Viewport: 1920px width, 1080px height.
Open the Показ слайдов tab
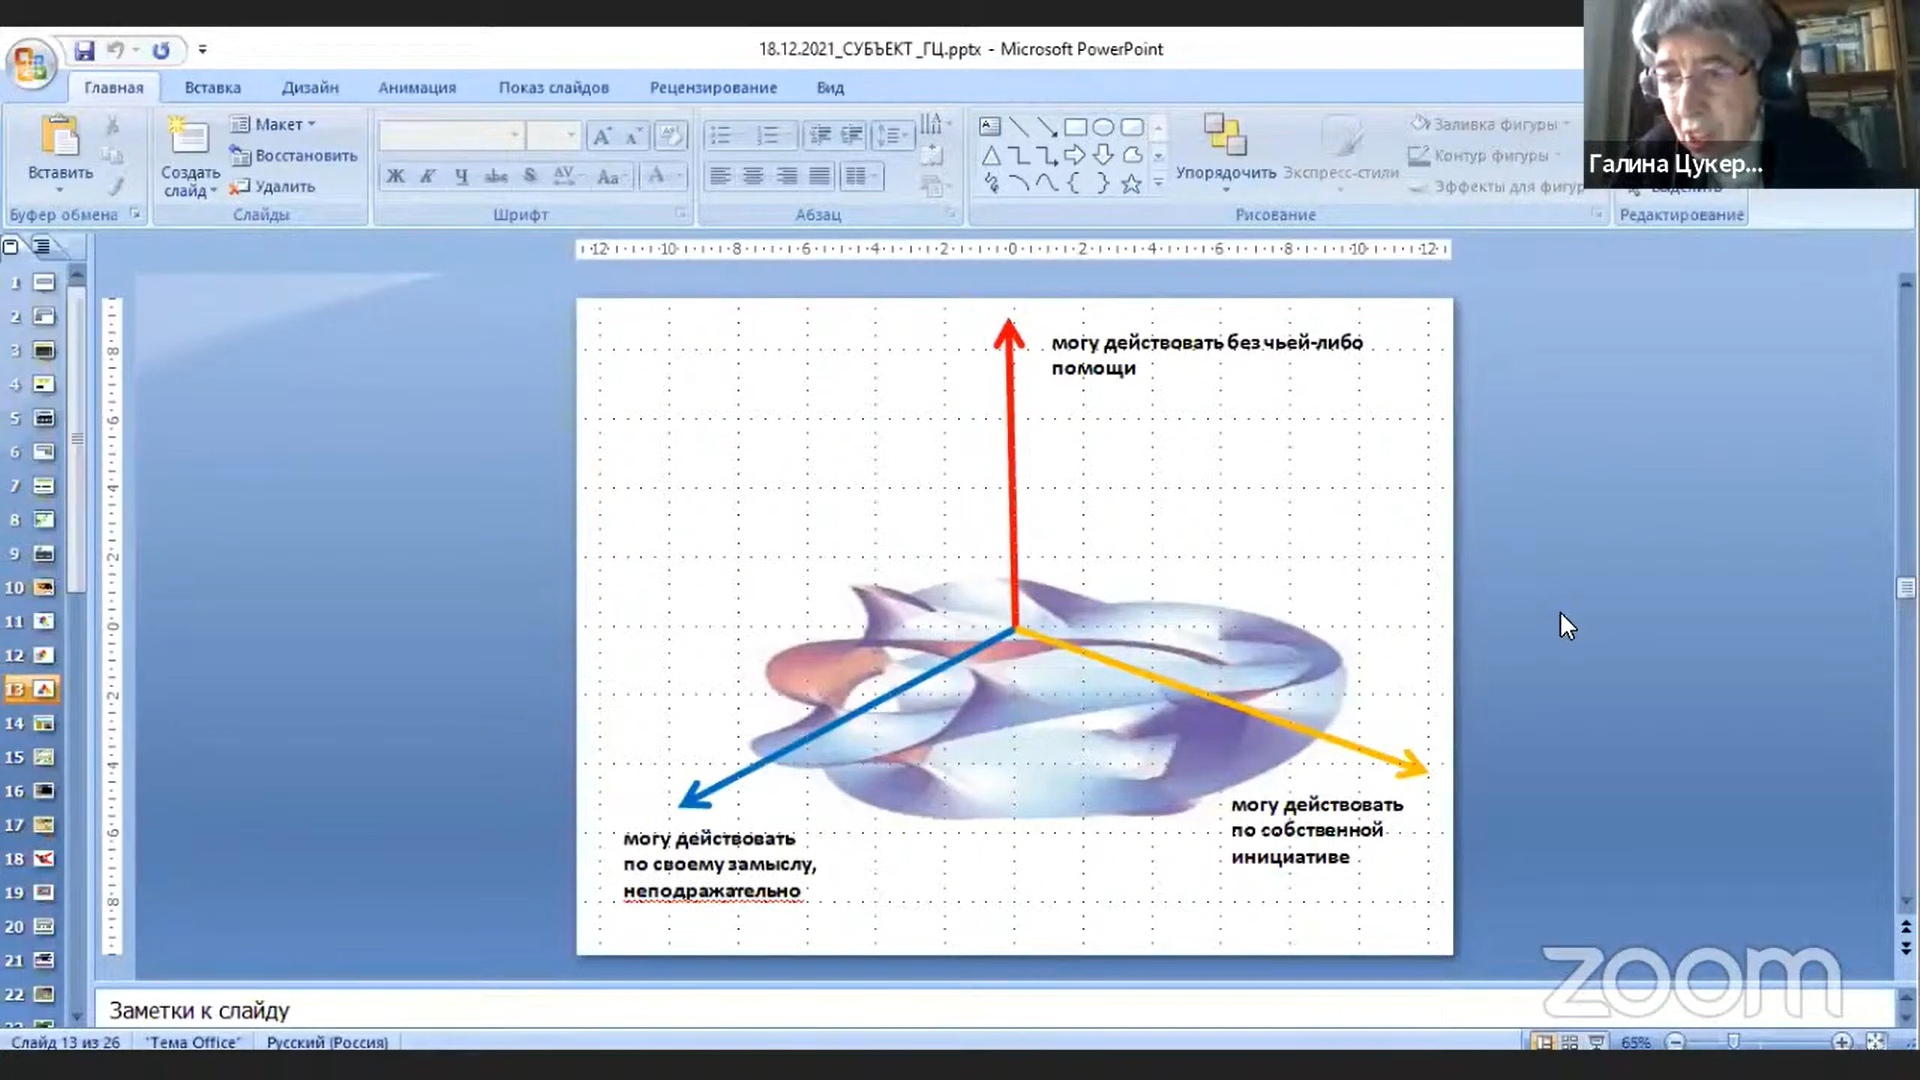coord(553,88)
